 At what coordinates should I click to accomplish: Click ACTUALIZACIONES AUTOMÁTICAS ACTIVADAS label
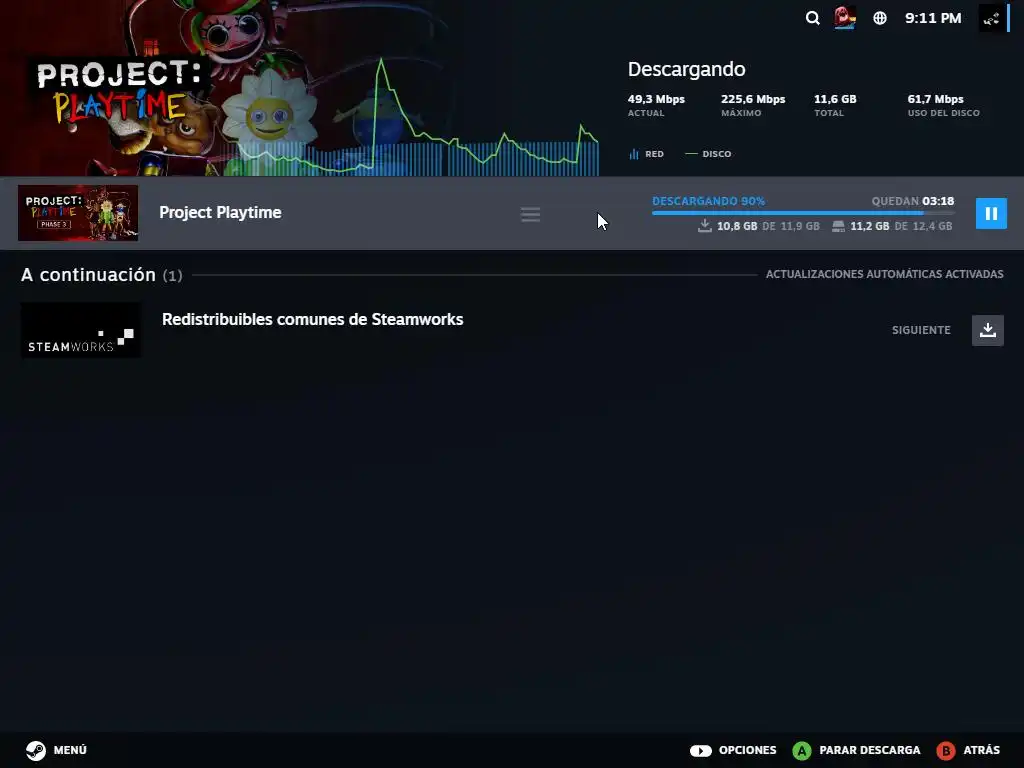[x=884, y=274]
